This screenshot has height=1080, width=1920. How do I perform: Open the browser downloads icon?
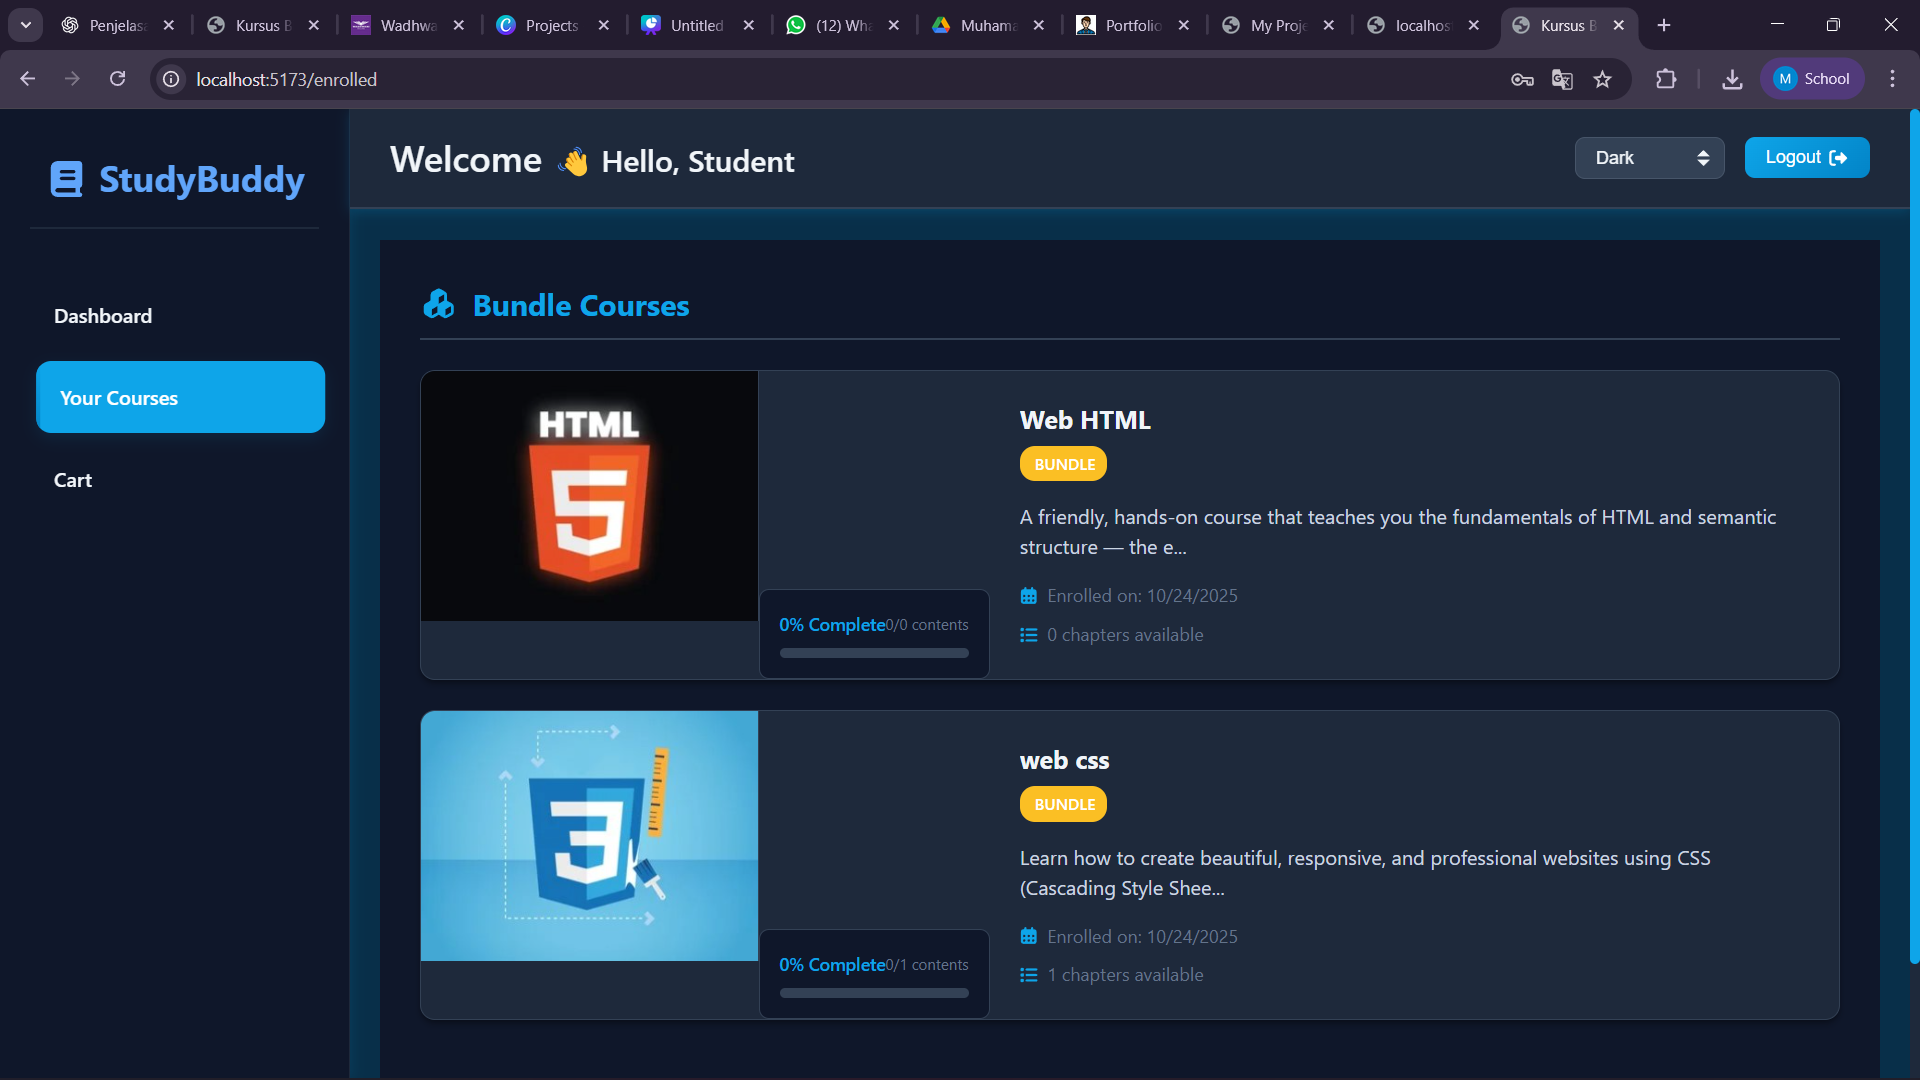[x=1732, y=79]
